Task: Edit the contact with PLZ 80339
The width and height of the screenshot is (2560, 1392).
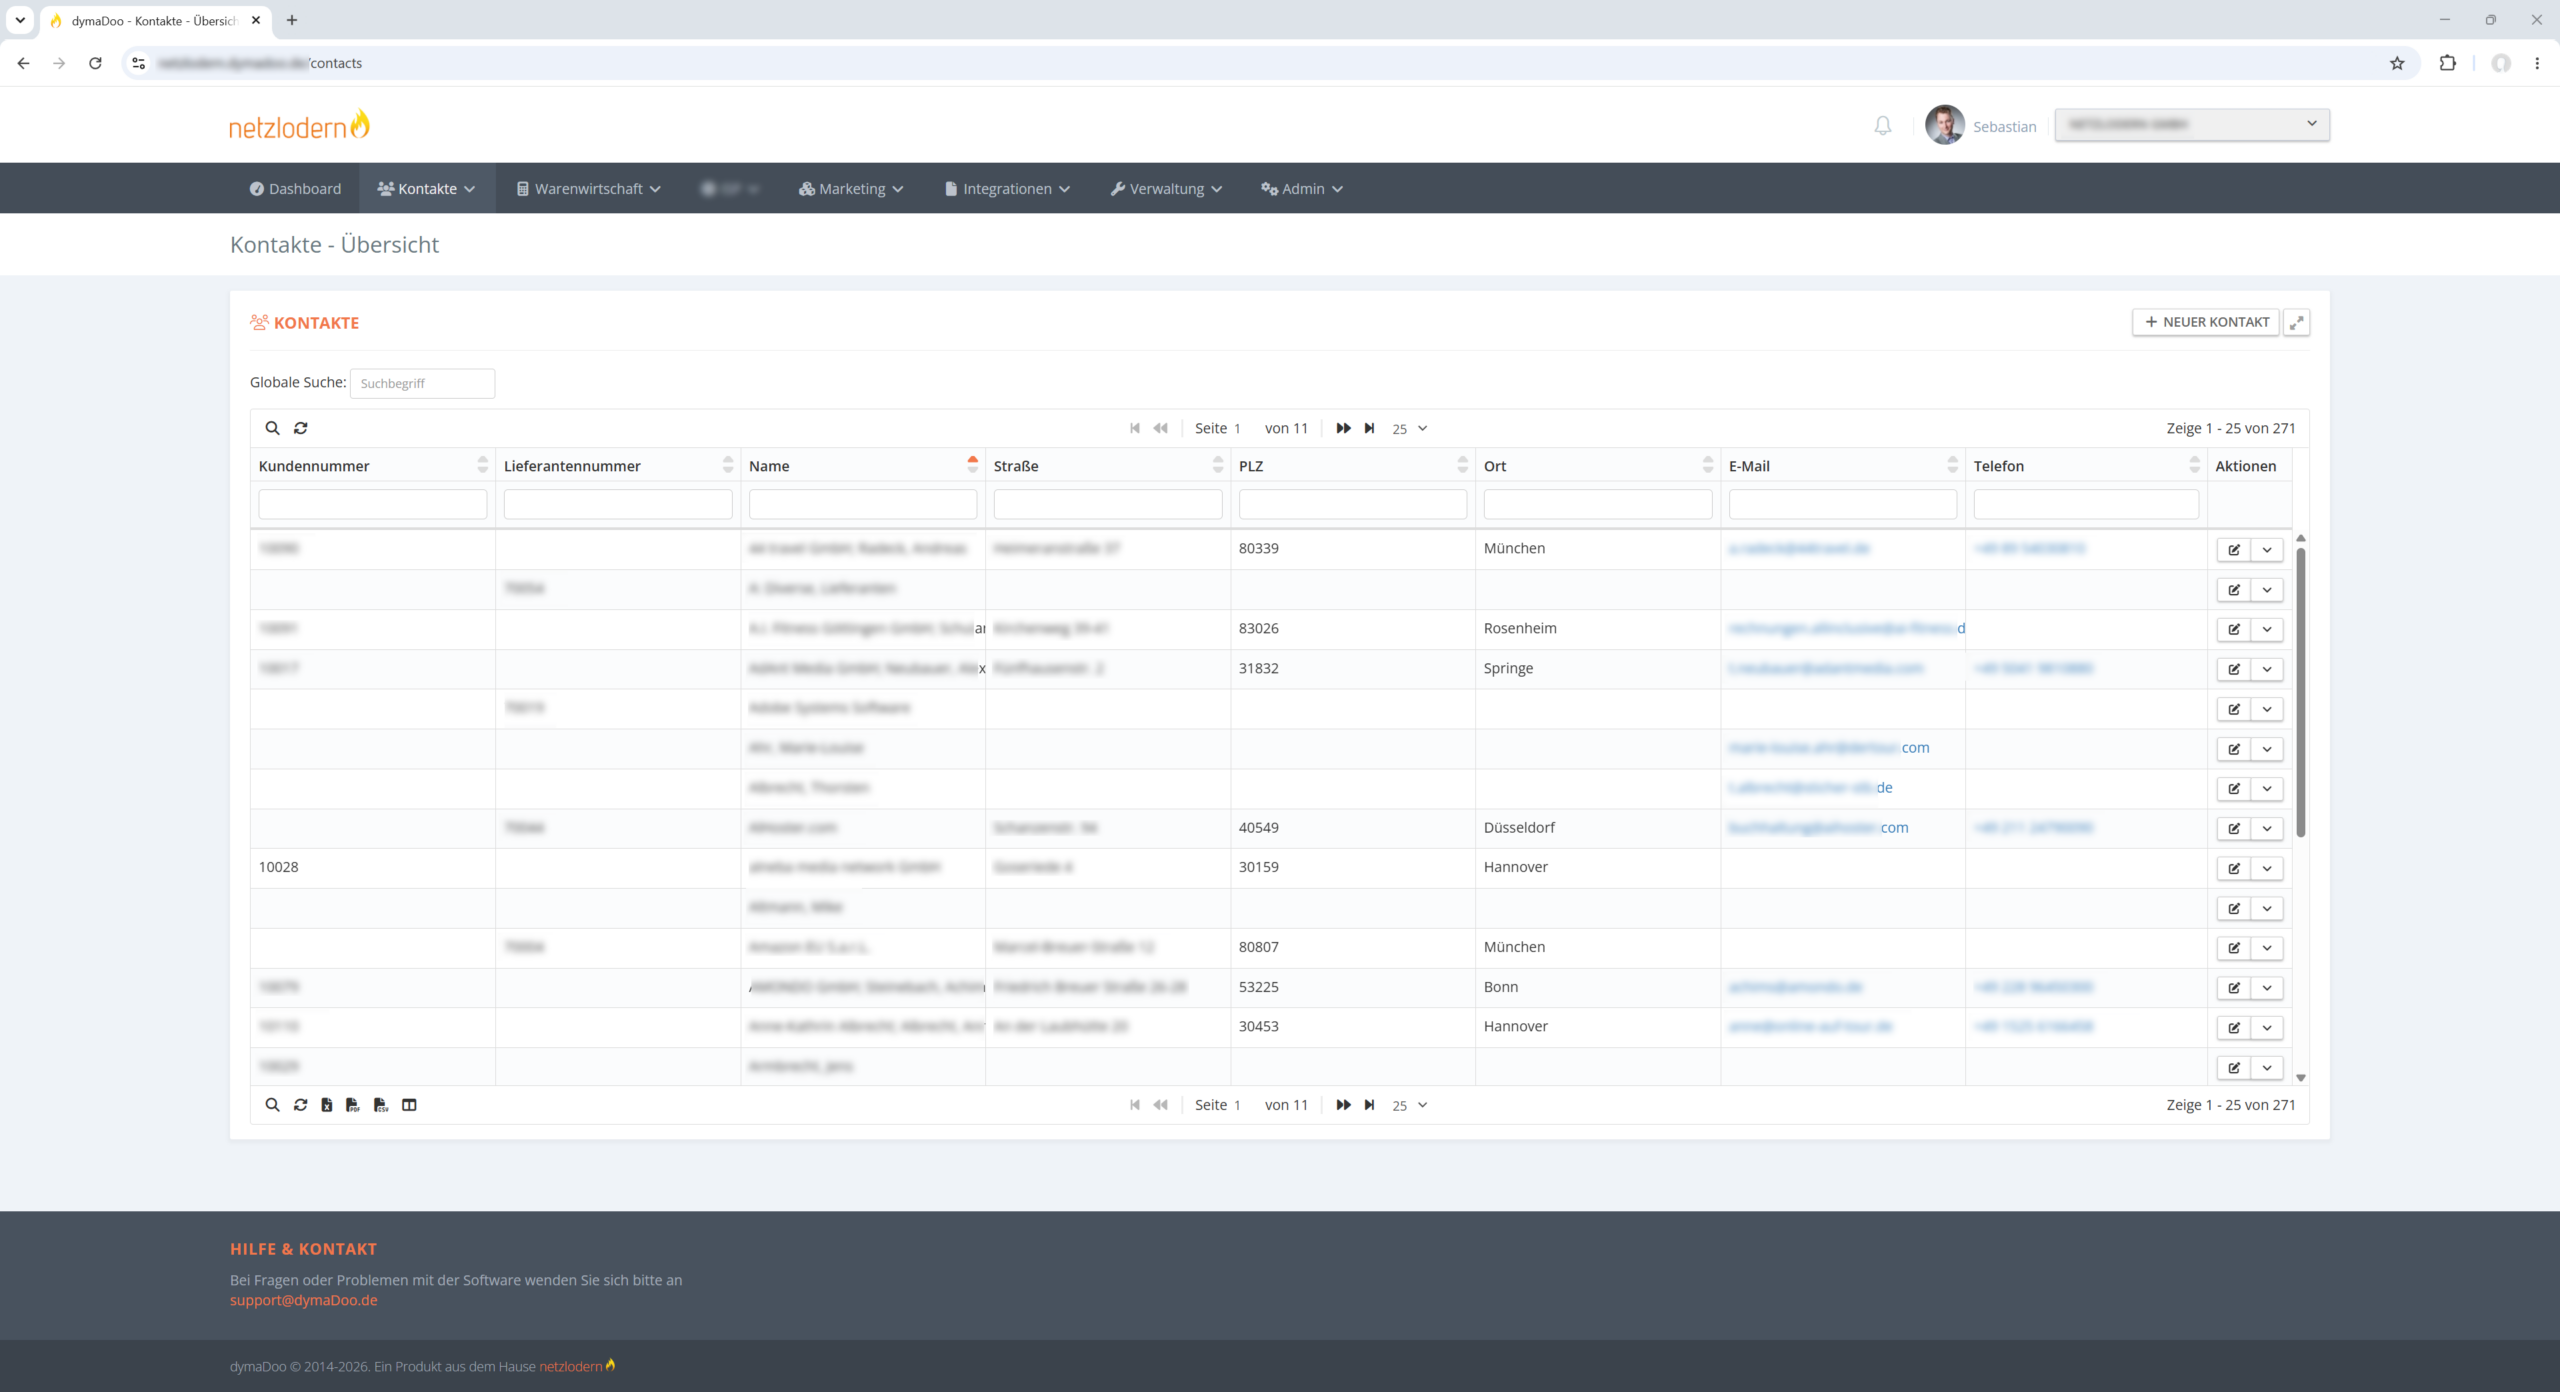Action: click(x=2234, y=550)
